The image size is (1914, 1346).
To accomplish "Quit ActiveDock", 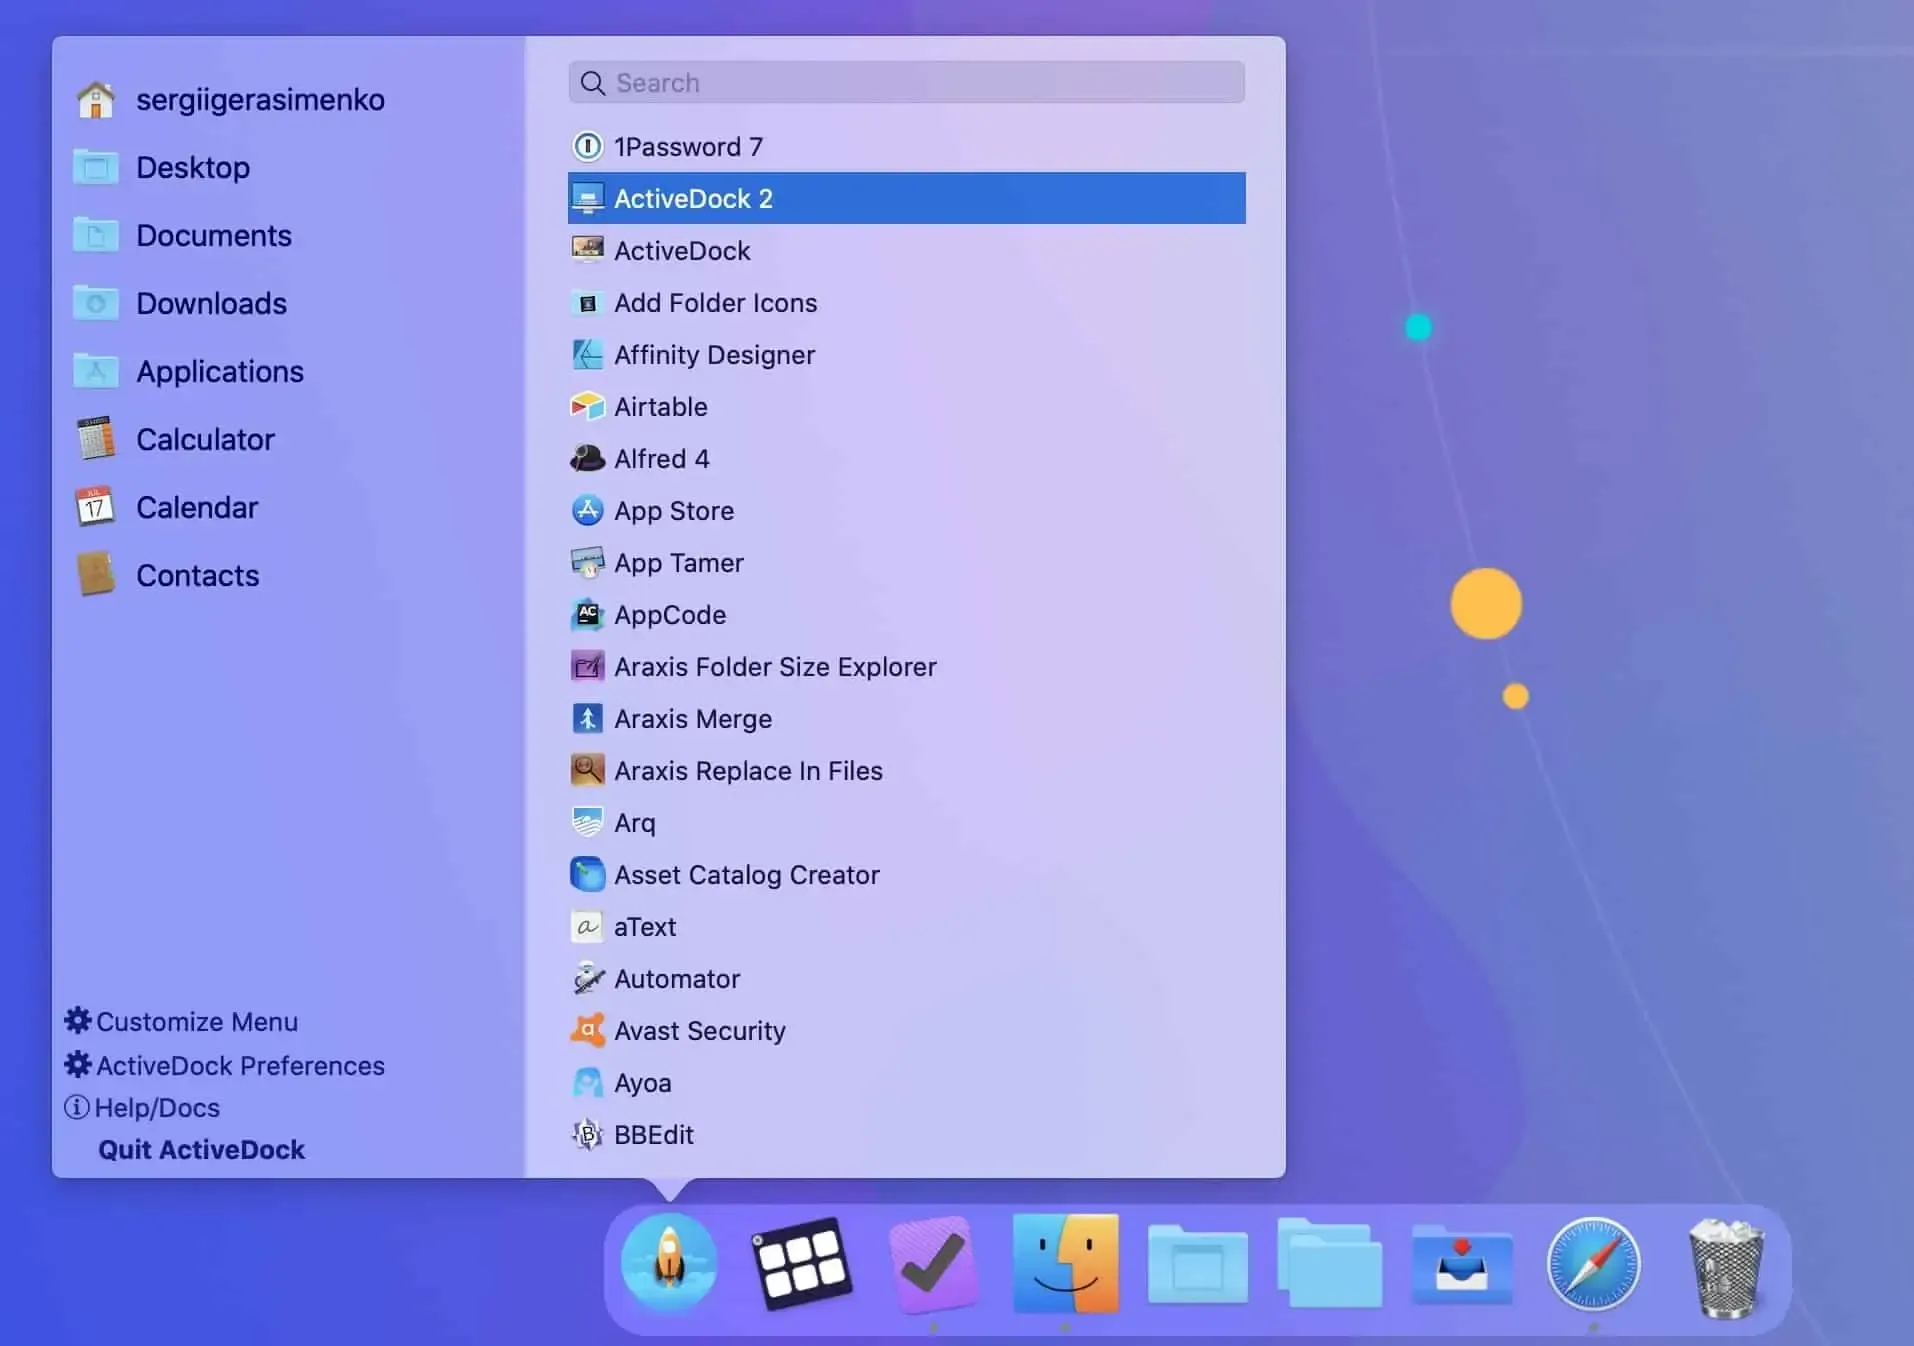I will click(x=200, y=1149).
